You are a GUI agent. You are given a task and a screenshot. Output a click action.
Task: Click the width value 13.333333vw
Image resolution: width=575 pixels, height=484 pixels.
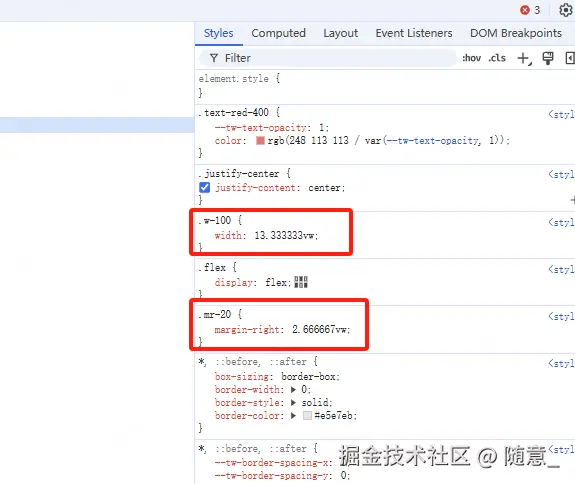pyautogui.click(x=286, y=235)
